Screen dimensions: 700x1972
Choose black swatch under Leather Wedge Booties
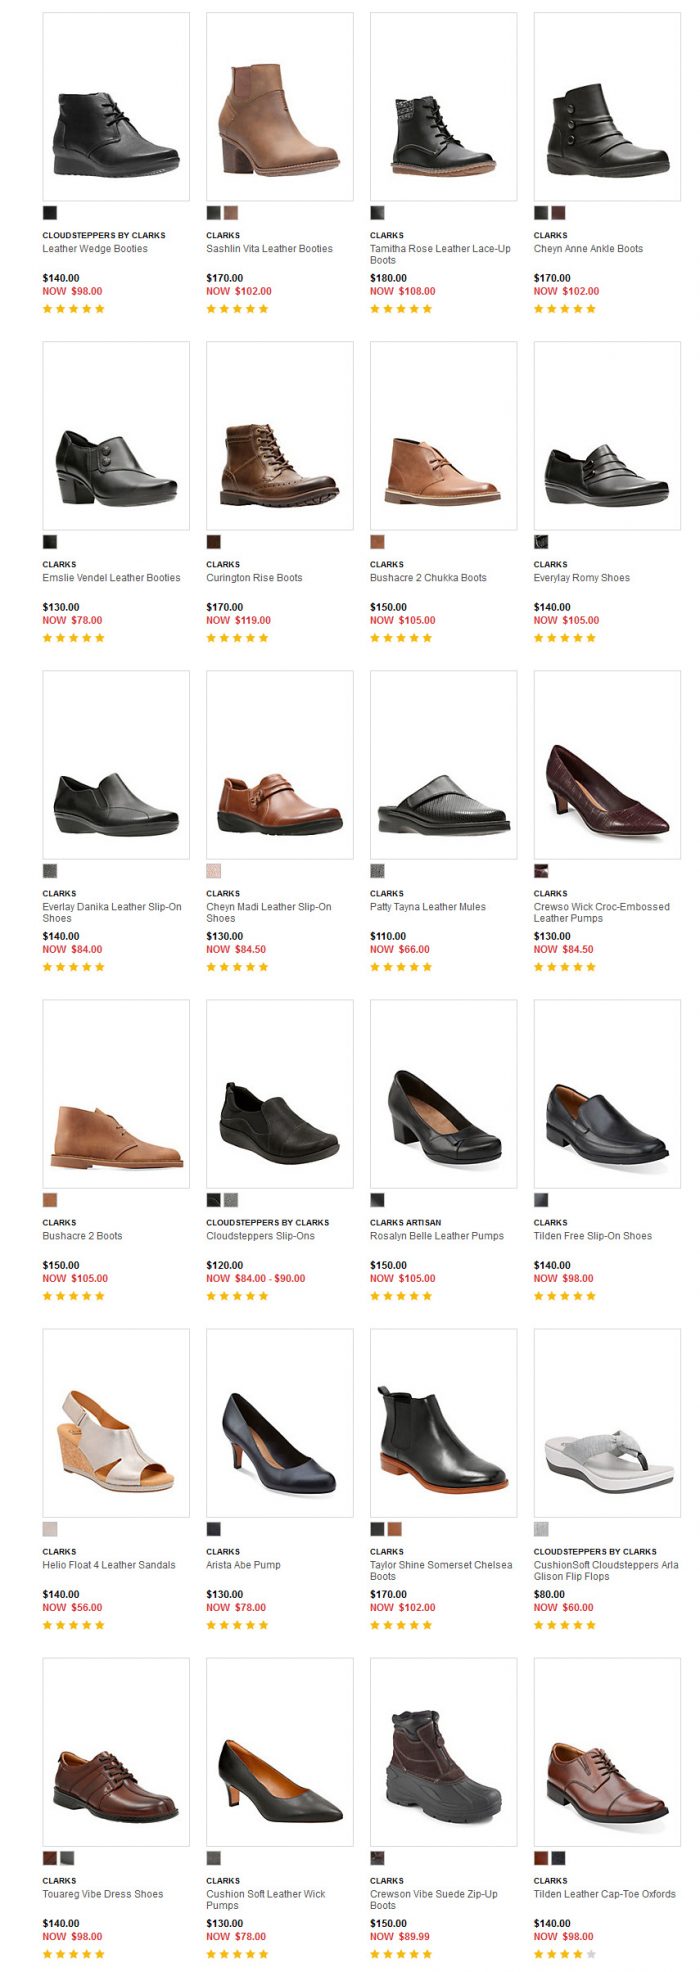point(50,213)
